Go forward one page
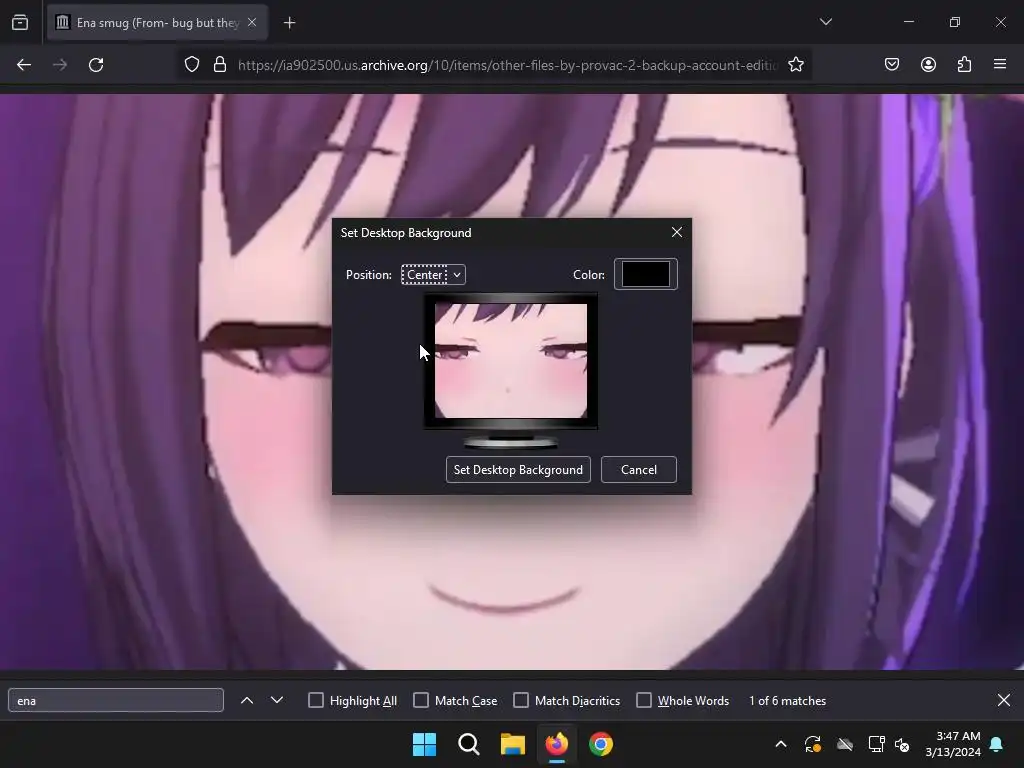Viewport: 1024px width, 768px height. [60, 65]
